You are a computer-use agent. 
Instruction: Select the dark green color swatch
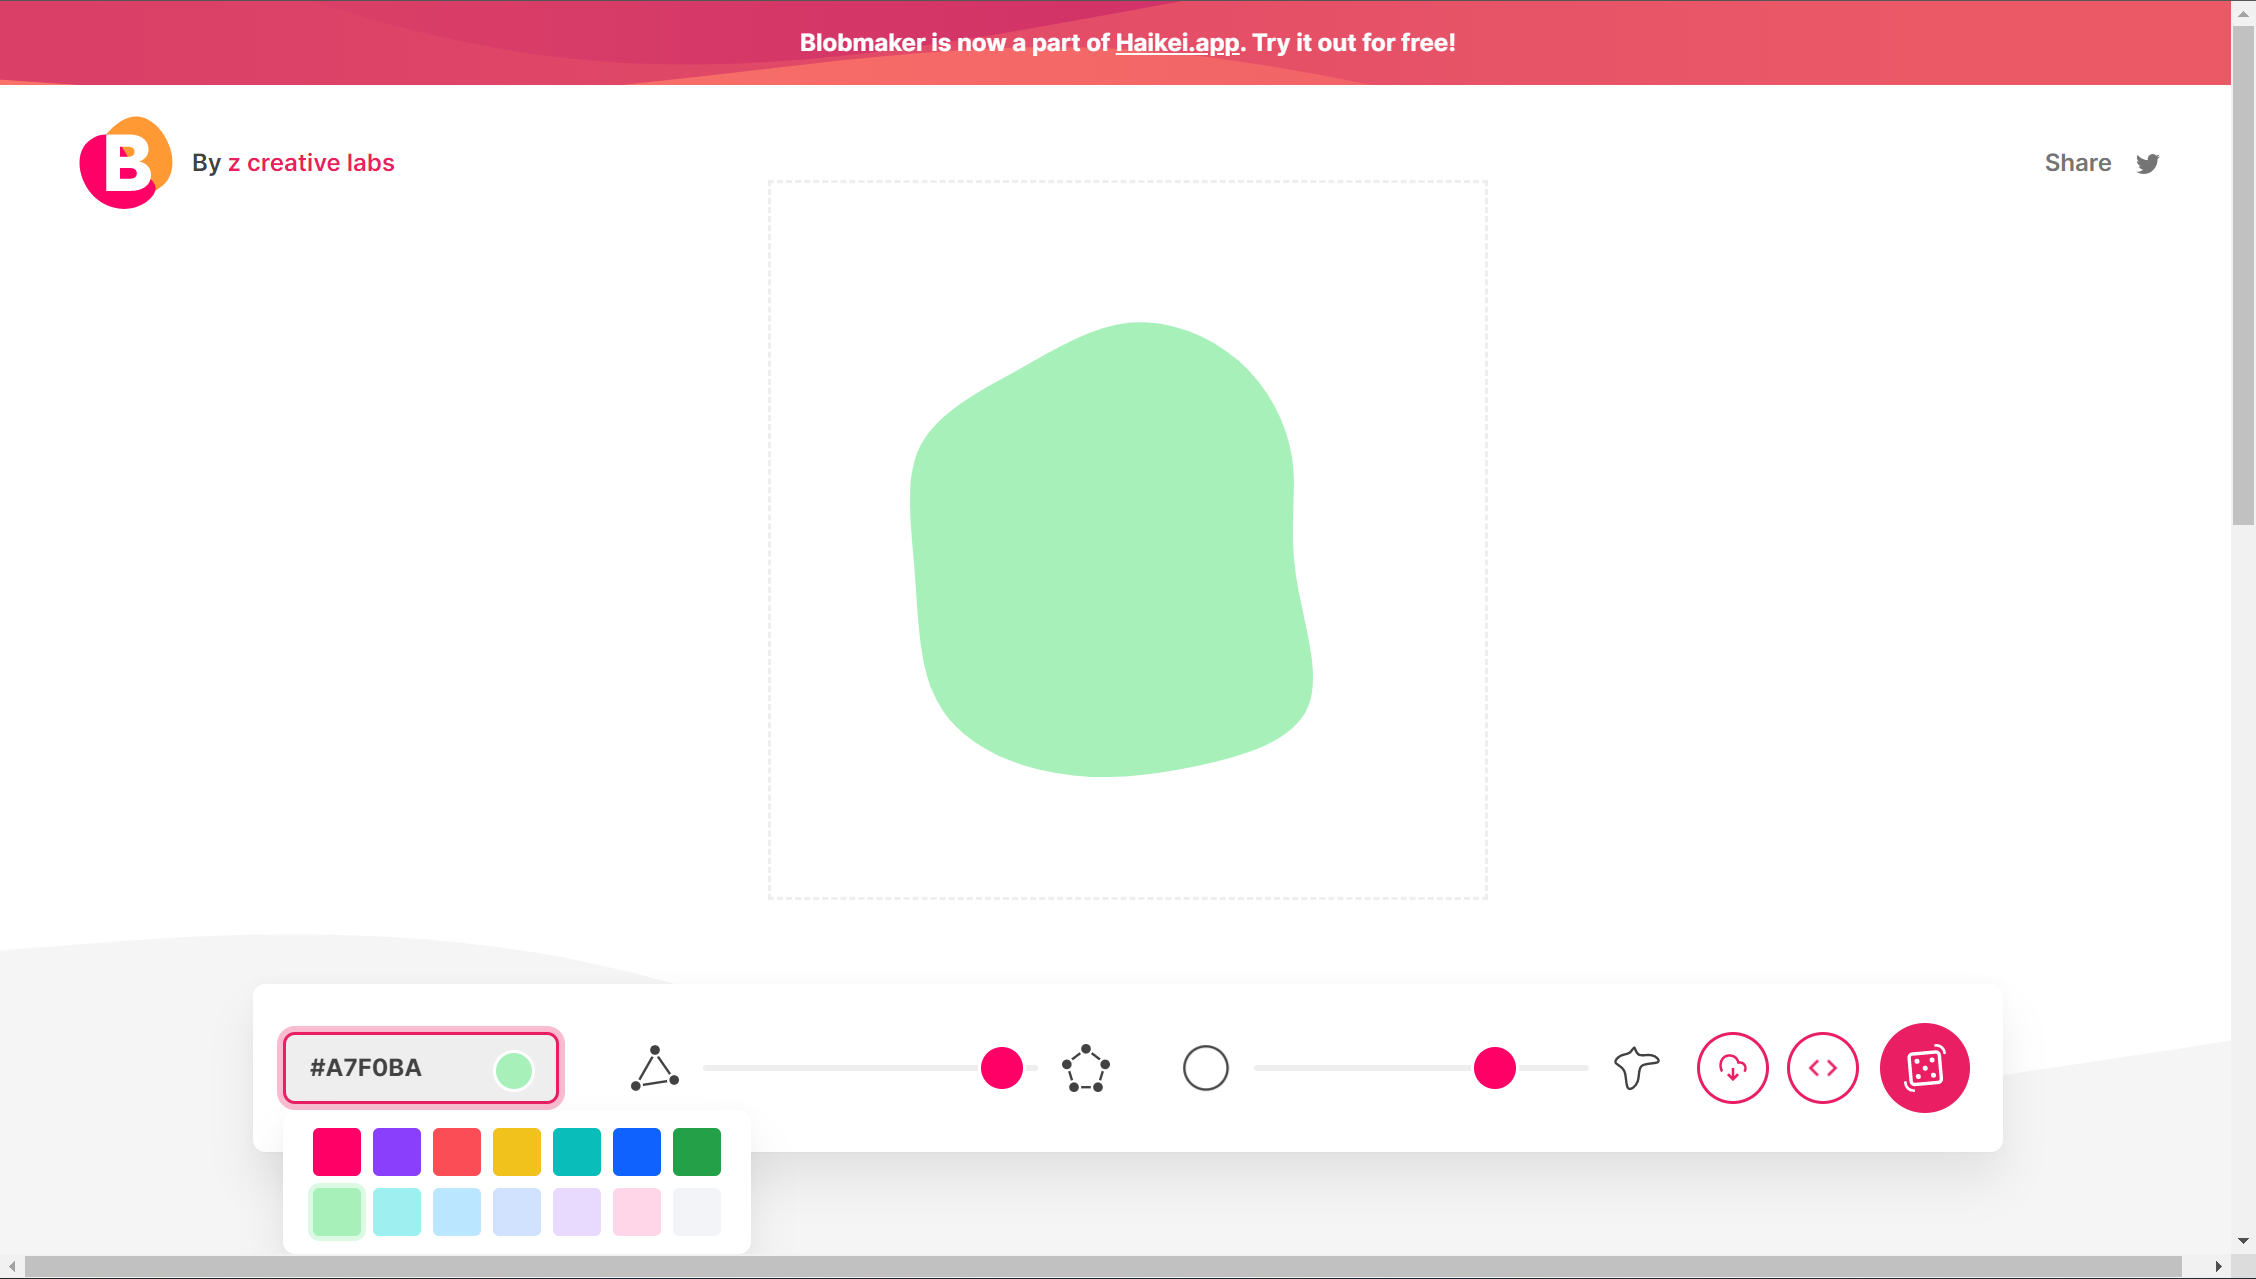[697, 1151]
